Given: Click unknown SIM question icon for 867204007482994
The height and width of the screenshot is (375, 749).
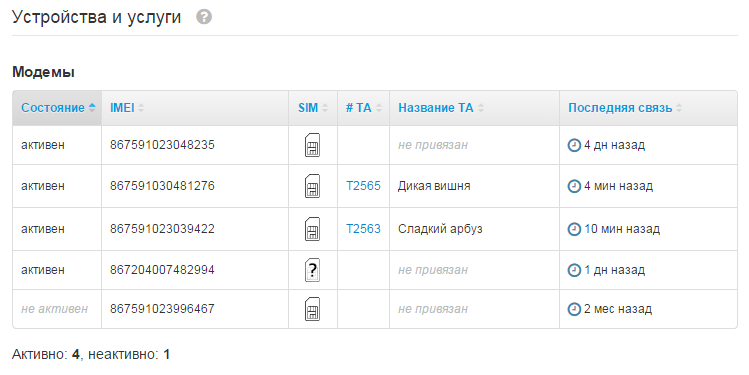Looking at the screenshot, I should [x=312, y=270].
